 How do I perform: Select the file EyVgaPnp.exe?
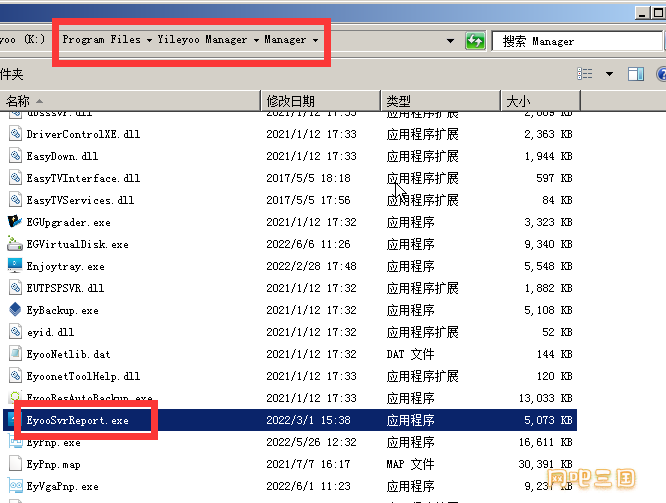tap(62, 486)
